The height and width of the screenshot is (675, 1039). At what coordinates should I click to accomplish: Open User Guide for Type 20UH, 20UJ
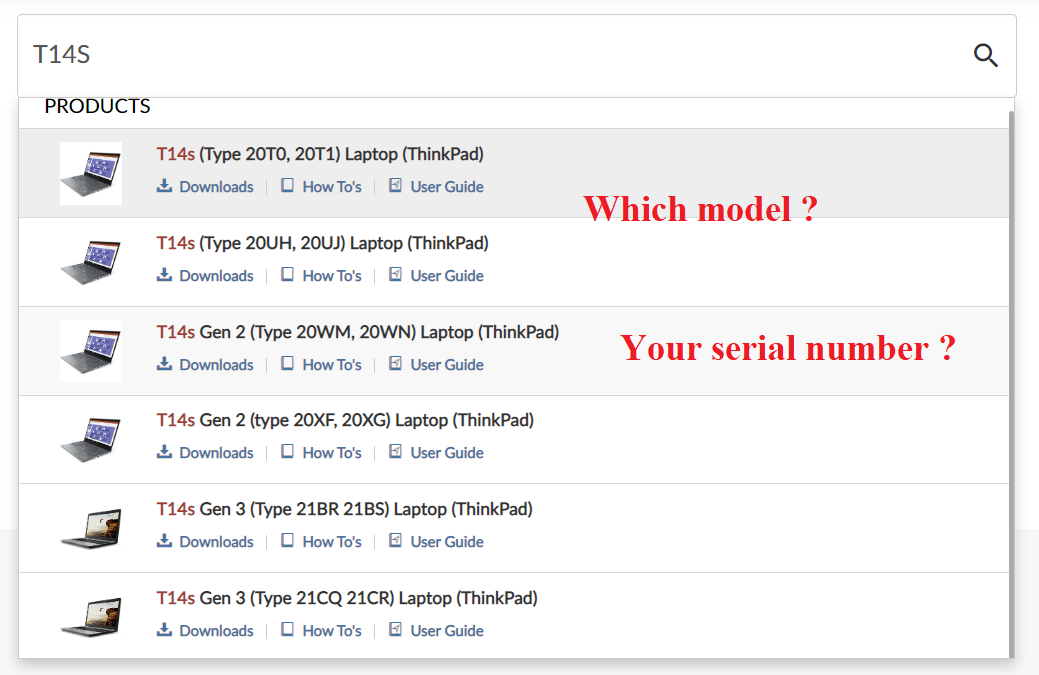click(447, 276)
